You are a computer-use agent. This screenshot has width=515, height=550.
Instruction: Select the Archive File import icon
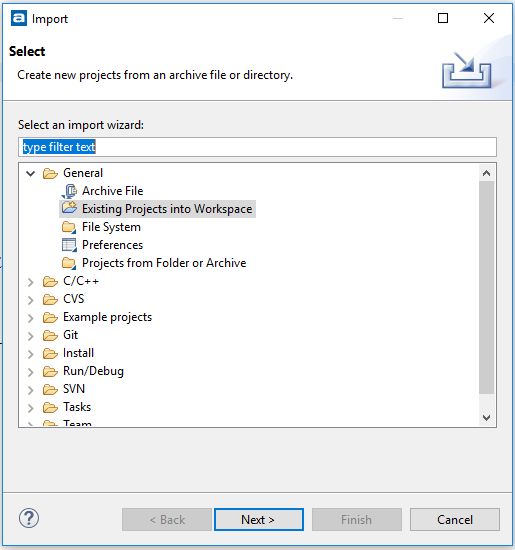tap(69, 191)
